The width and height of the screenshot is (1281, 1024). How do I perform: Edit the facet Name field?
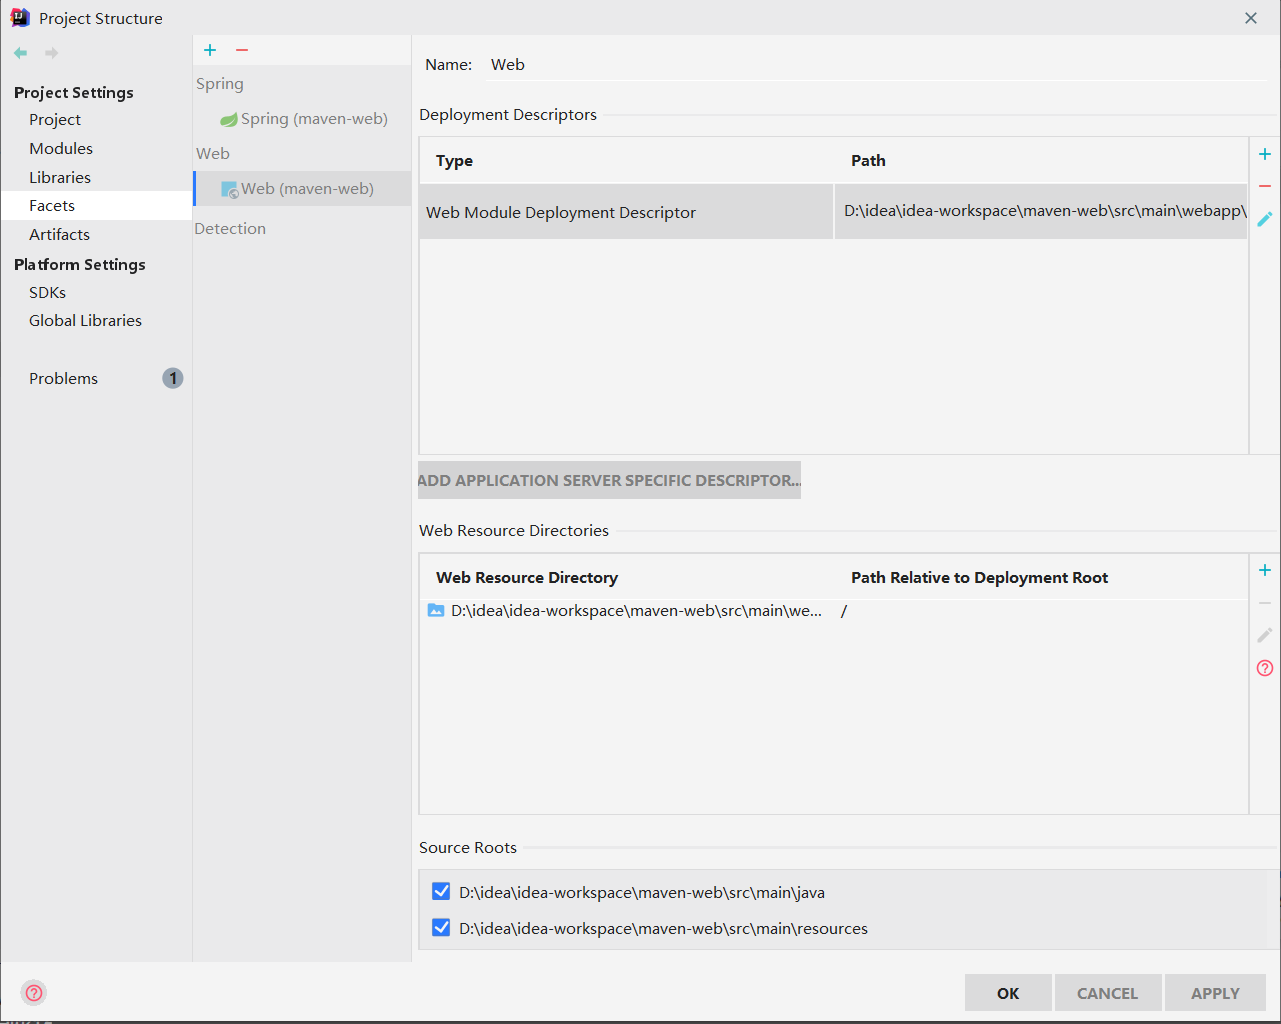878,64
